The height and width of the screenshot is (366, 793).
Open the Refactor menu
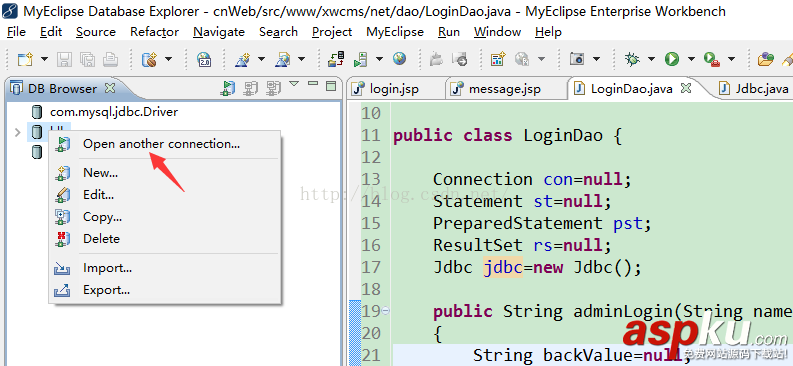[154, 32]
